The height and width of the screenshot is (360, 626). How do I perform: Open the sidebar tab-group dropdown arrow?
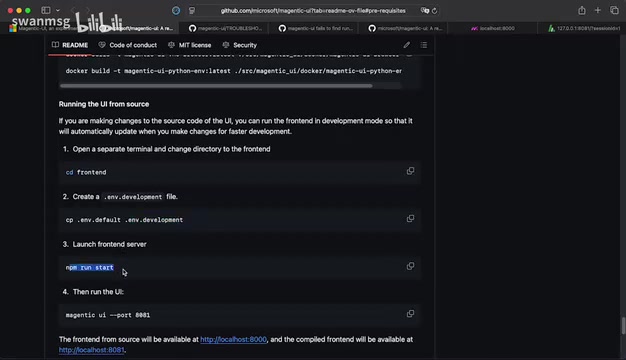pyautogui.click(x=58, y=10)
